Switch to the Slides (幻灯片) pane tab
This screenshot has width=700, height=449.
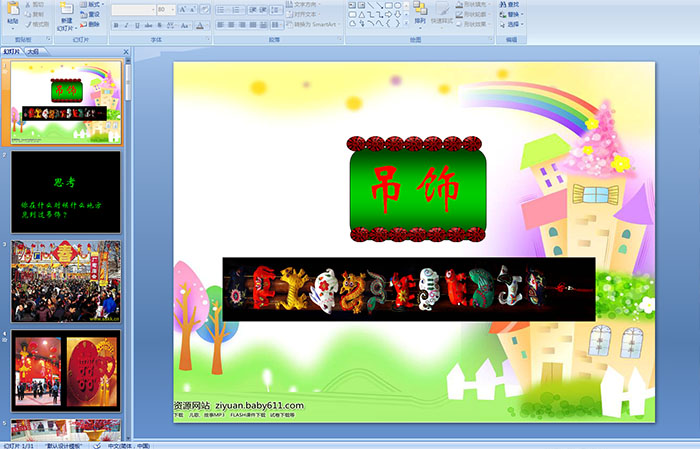(x=11, y=52)
